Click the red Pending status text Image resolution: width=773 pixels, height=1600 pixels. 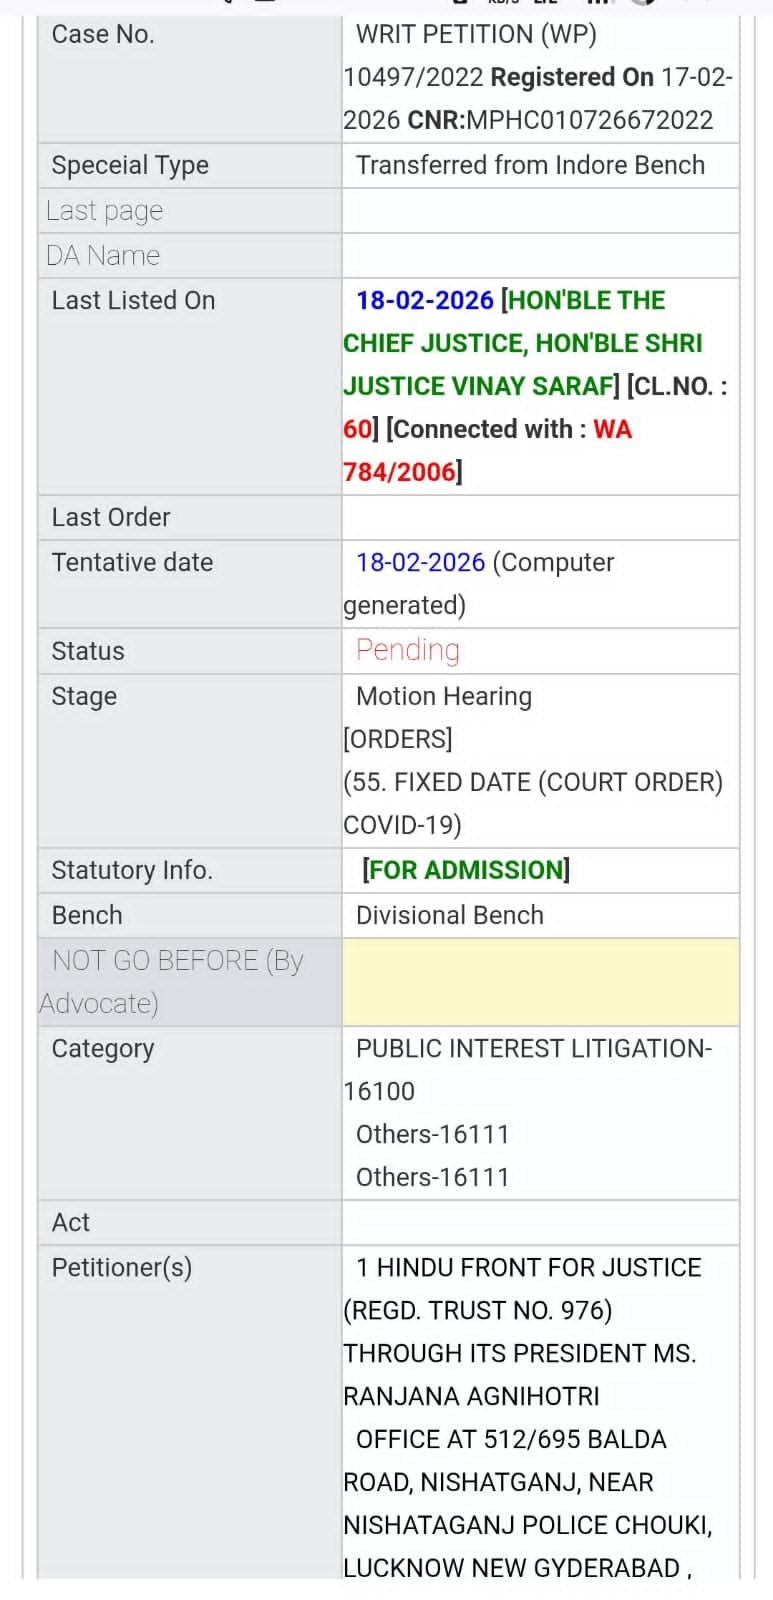click(x=408, y=650)
